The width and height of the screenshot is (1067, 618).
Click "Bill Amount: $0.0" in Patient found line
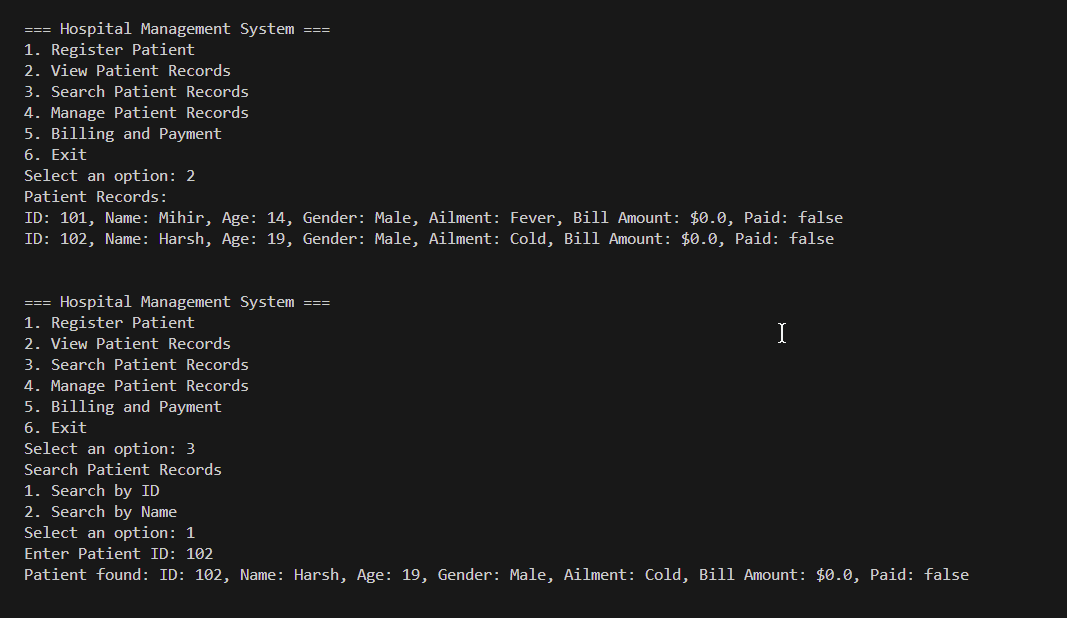(x=775, y=575)
